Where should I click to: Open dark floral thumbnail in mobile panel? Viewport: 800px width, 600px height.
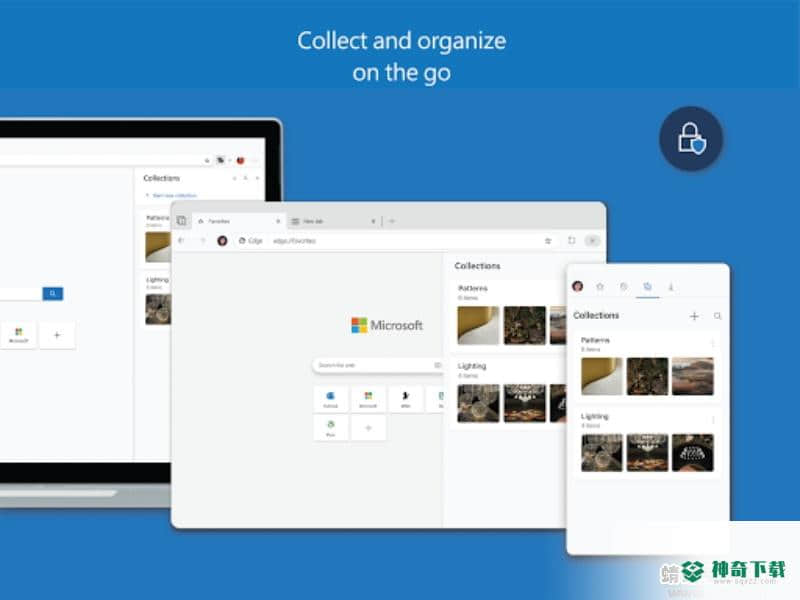[647, 377]
